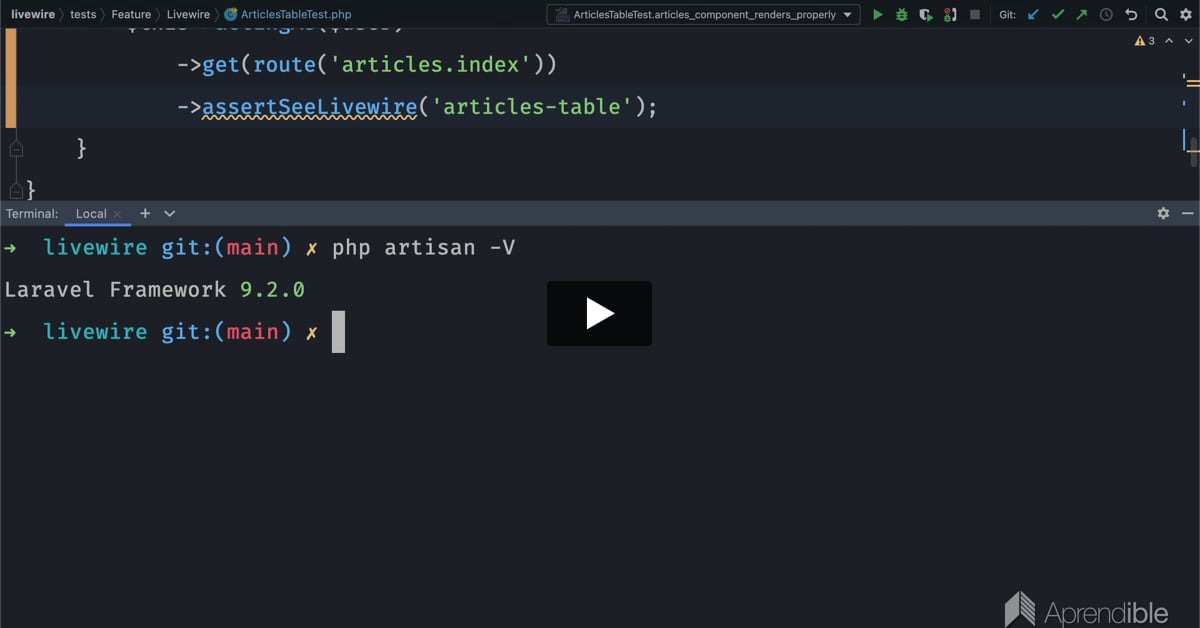This screenshot has height=628, width=1200.
Task: Go to previous highlighted problem arrow
Action: (x=1169, y=41)
